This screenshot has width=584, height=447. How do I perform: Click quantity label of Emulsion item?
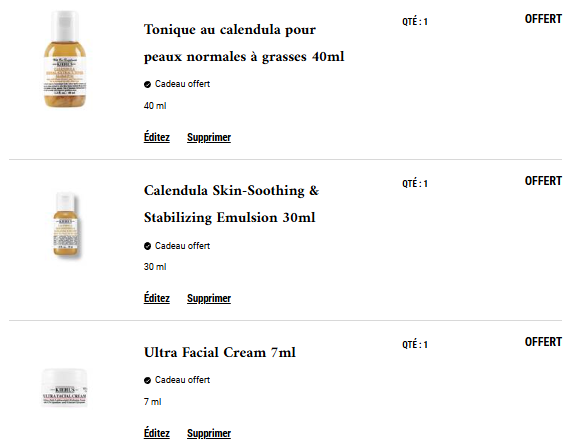[x=415, y=184]
